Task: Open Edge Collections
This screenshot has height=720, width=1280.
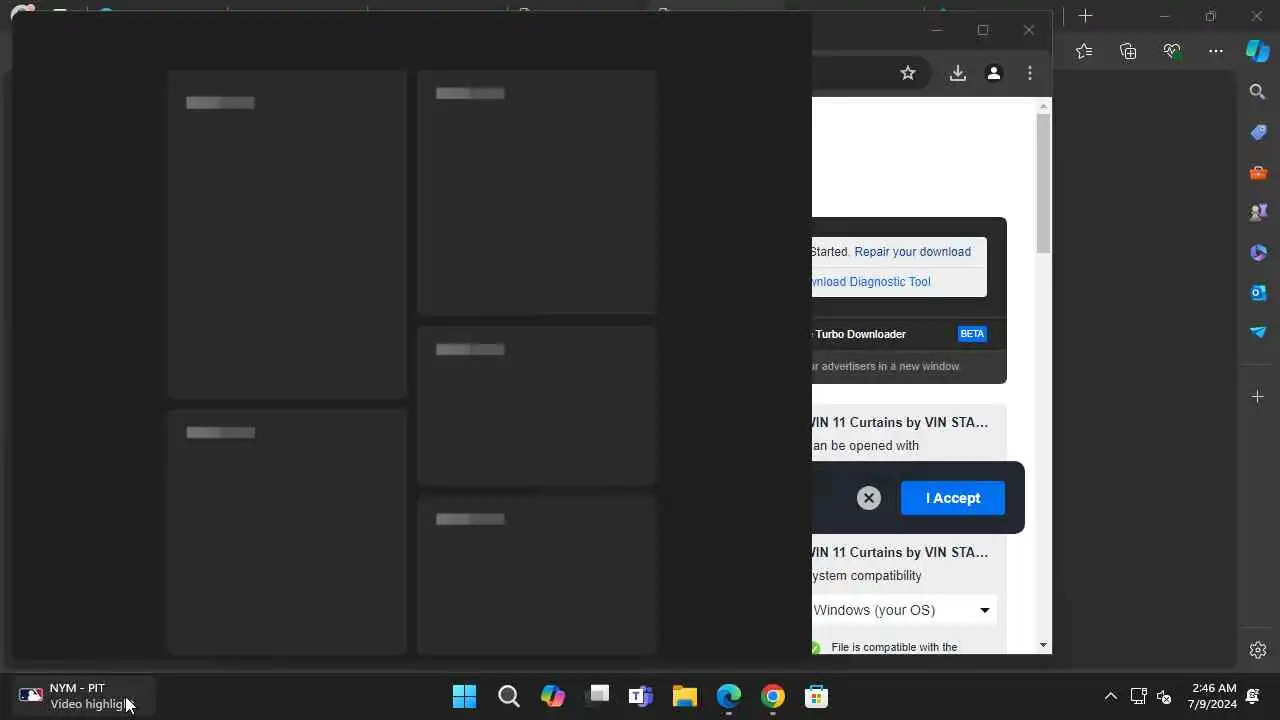Action: click(1128, 51)
